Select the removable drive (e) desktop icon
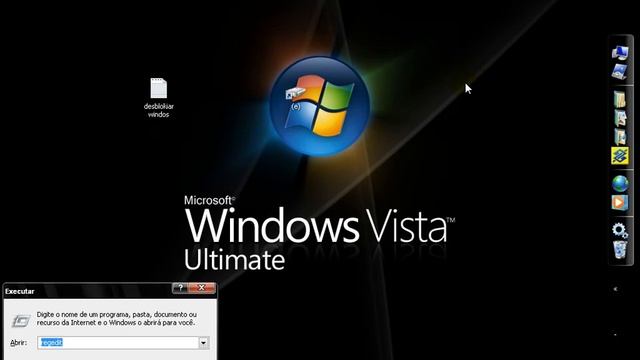 coord(296,98)
